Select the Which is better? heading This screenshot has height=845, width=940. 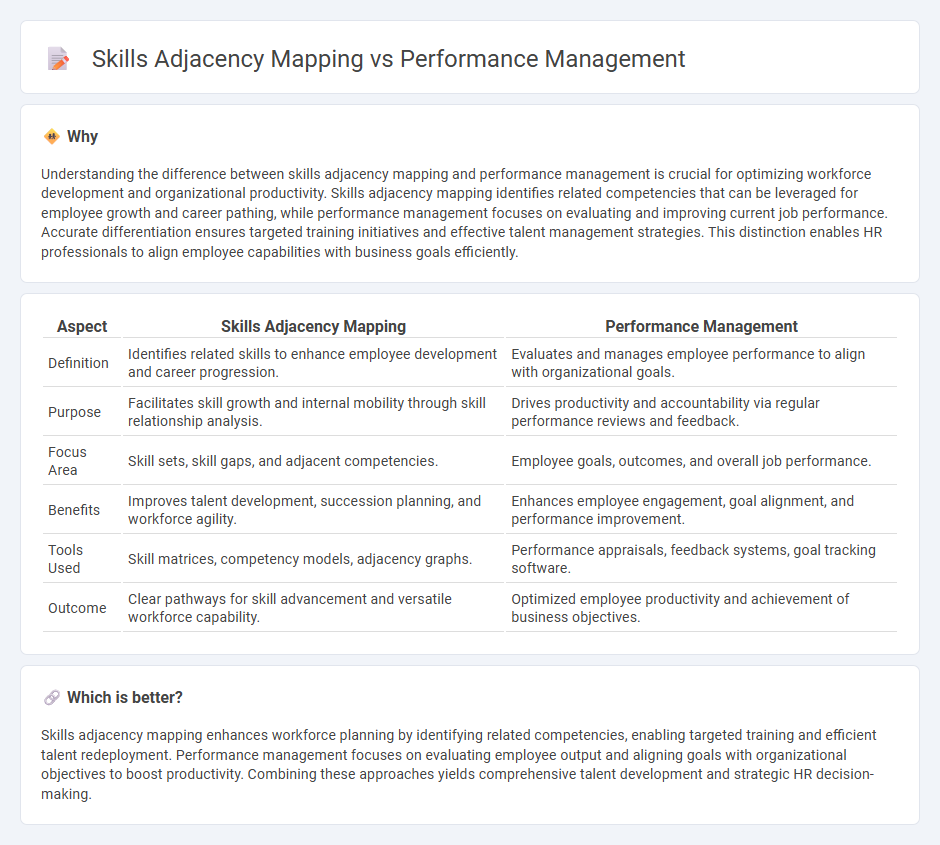(x=125, y=698)
